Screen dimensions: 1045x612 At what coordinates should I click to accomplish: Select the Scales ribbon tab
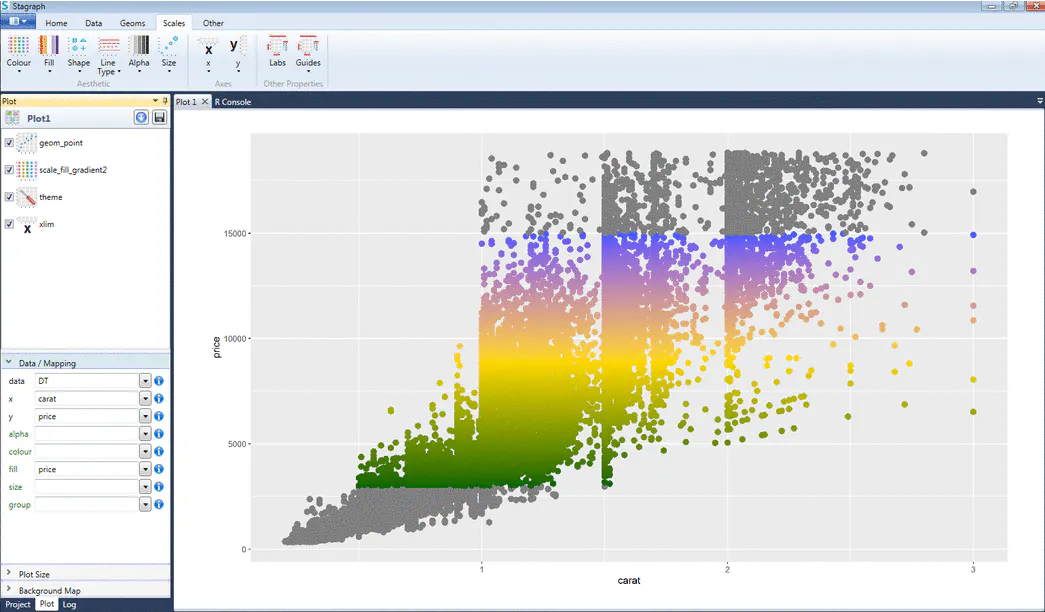coord(174,23)
